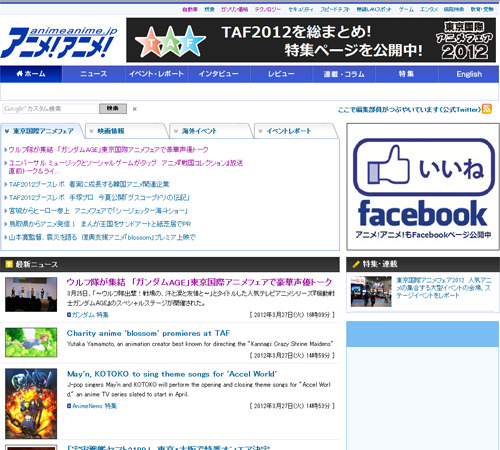Viewport: 500px width, 450px height.
Task: Open the 東京国際アニメフェア2012 feature report link
Action: [x=444, y=288]
